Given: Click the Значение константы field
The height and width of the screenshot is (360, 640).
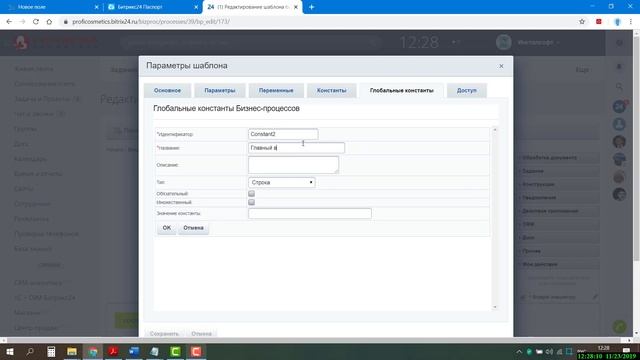Looking at the screenshot, I should (310, 213).
